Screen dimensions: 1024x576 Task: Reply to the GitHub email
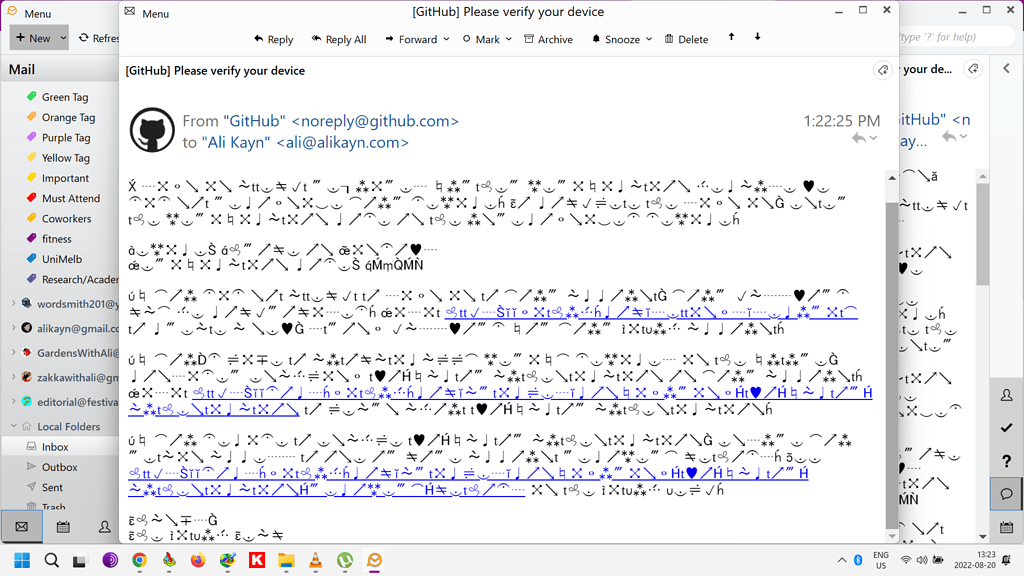(x=274, y=39)
